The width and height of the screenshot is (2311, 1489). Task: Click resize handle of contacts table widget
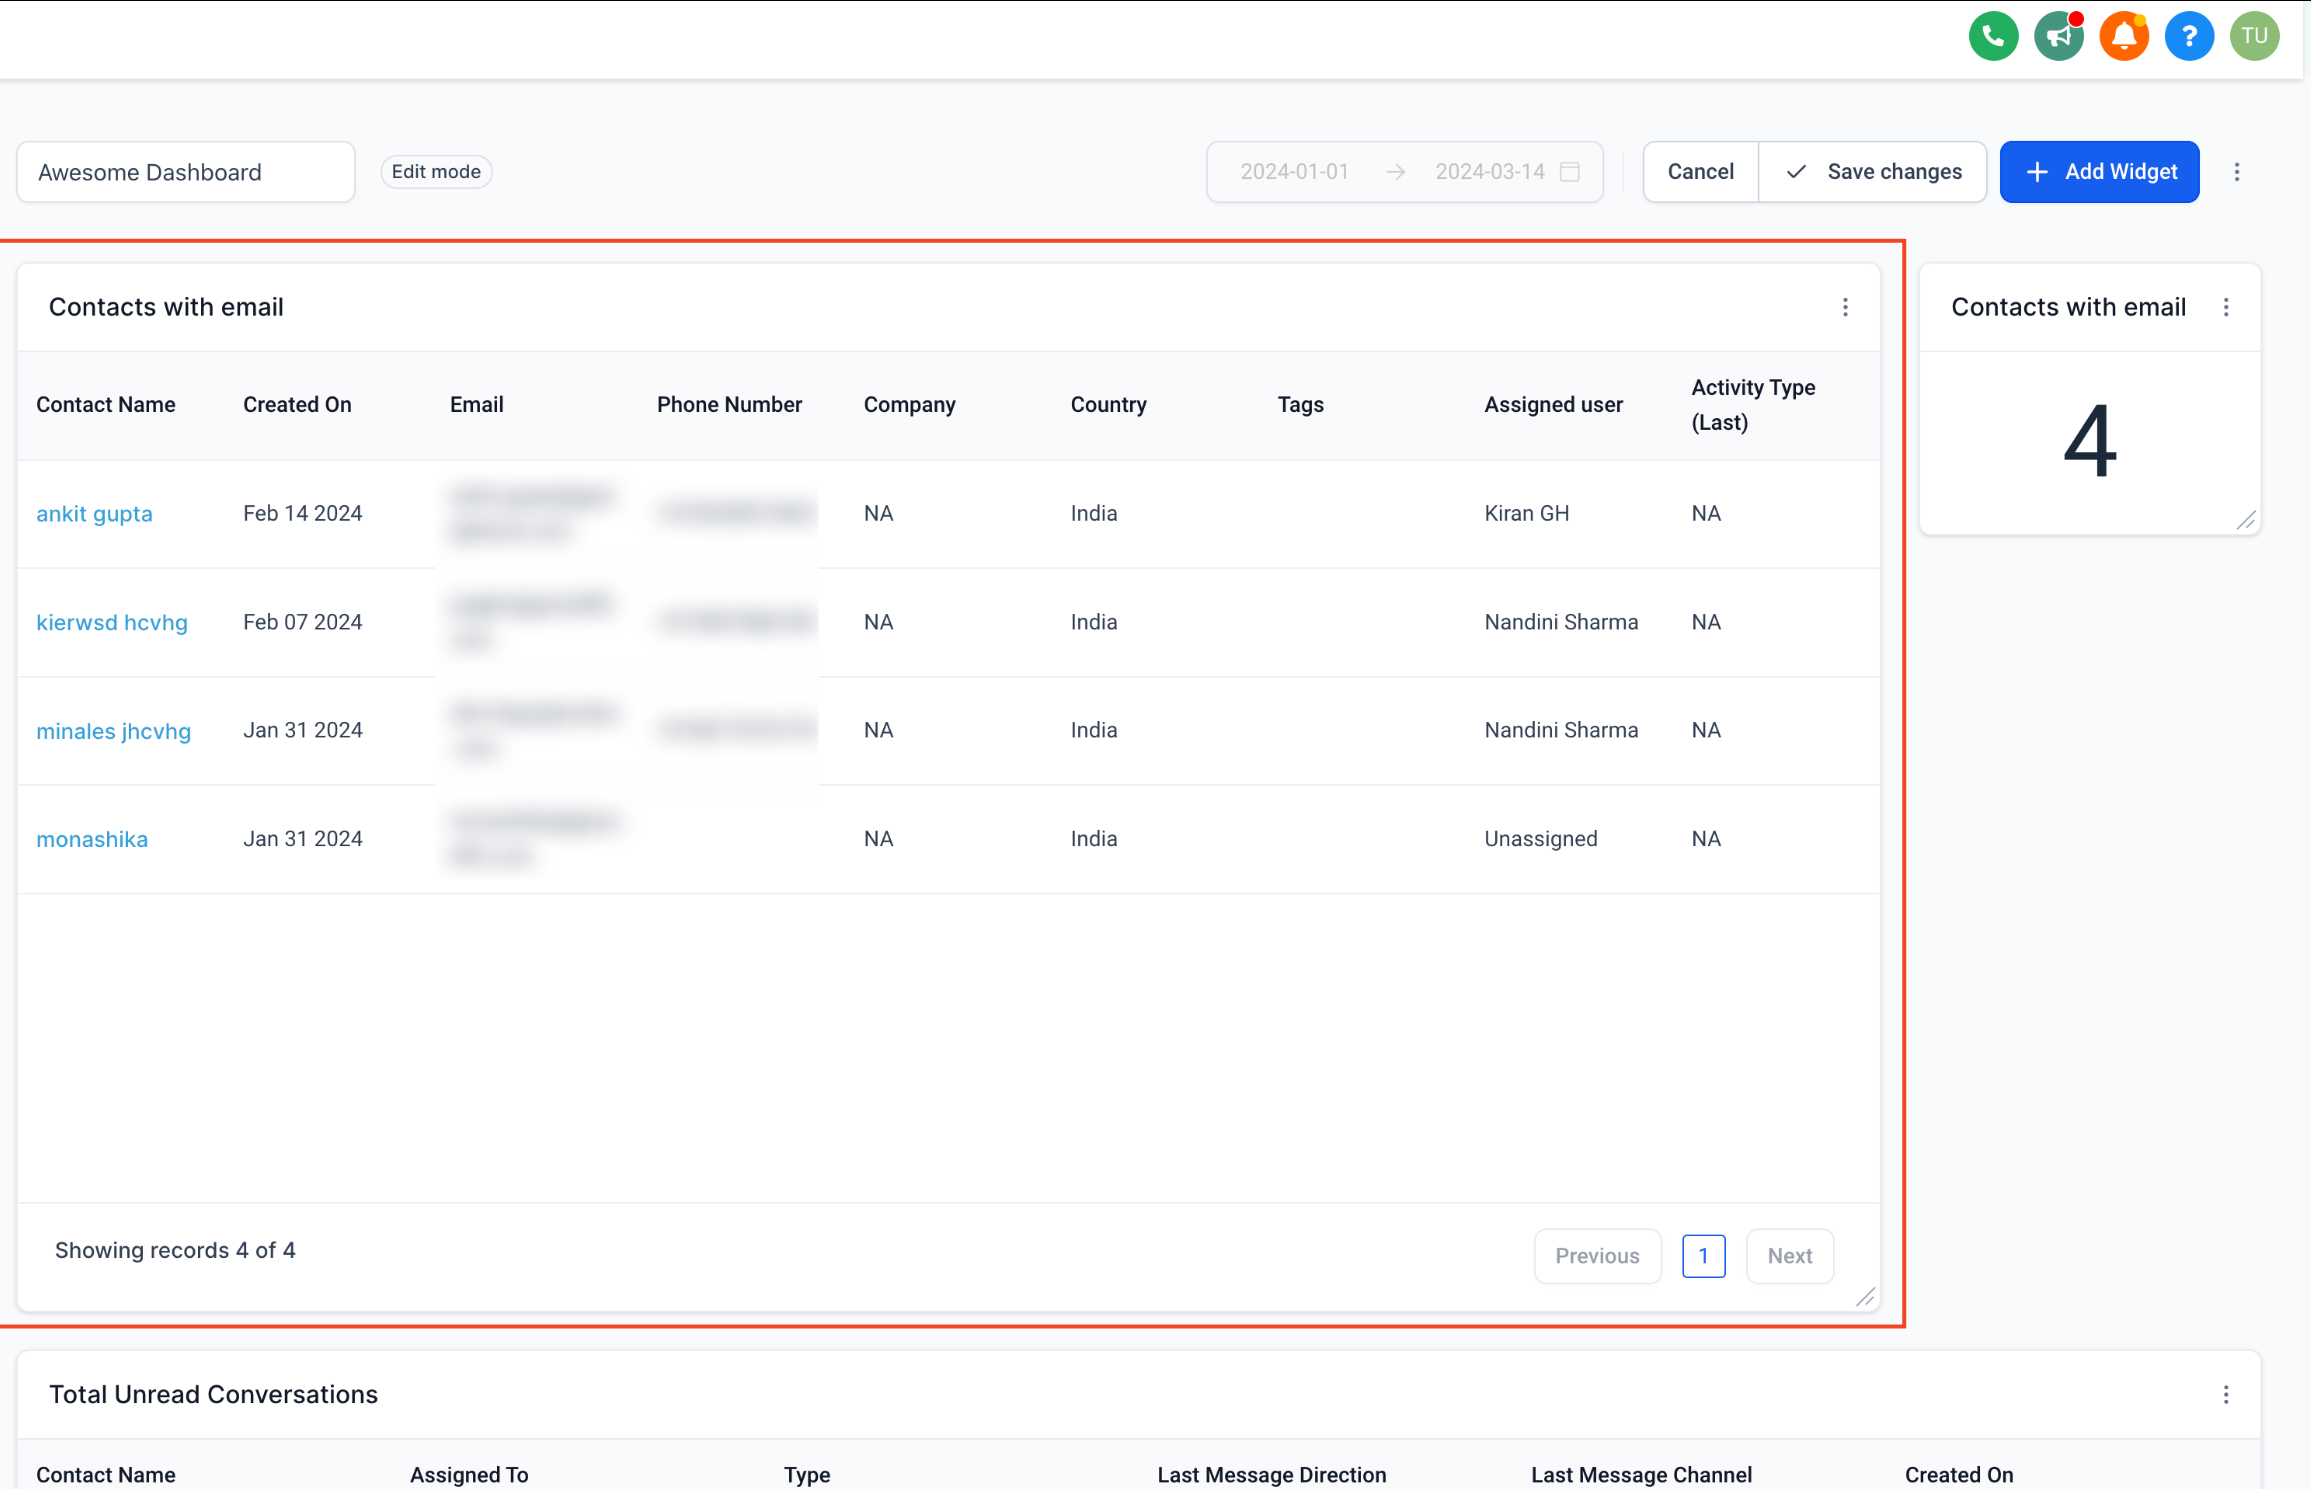tap(1865, 1297)
